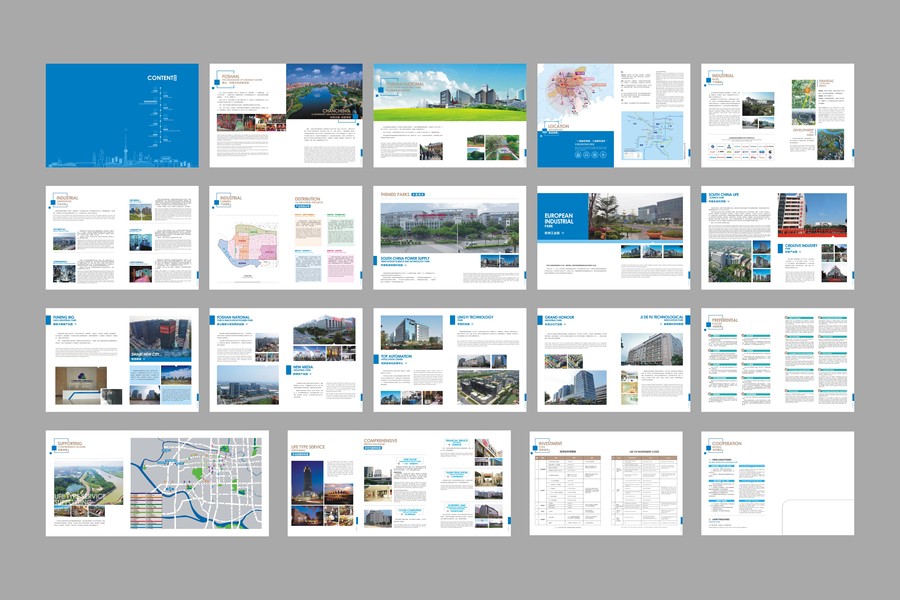Click the 'DISTRIBUTION' heading text

click(x=308, y=199)
